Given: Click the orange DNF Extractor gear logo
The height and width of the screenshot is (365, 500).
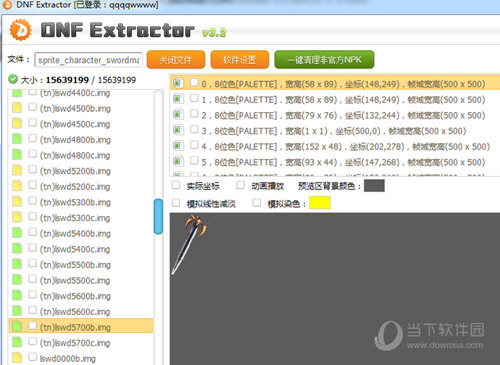Looking at the screenshot, I should click(20, 30).
